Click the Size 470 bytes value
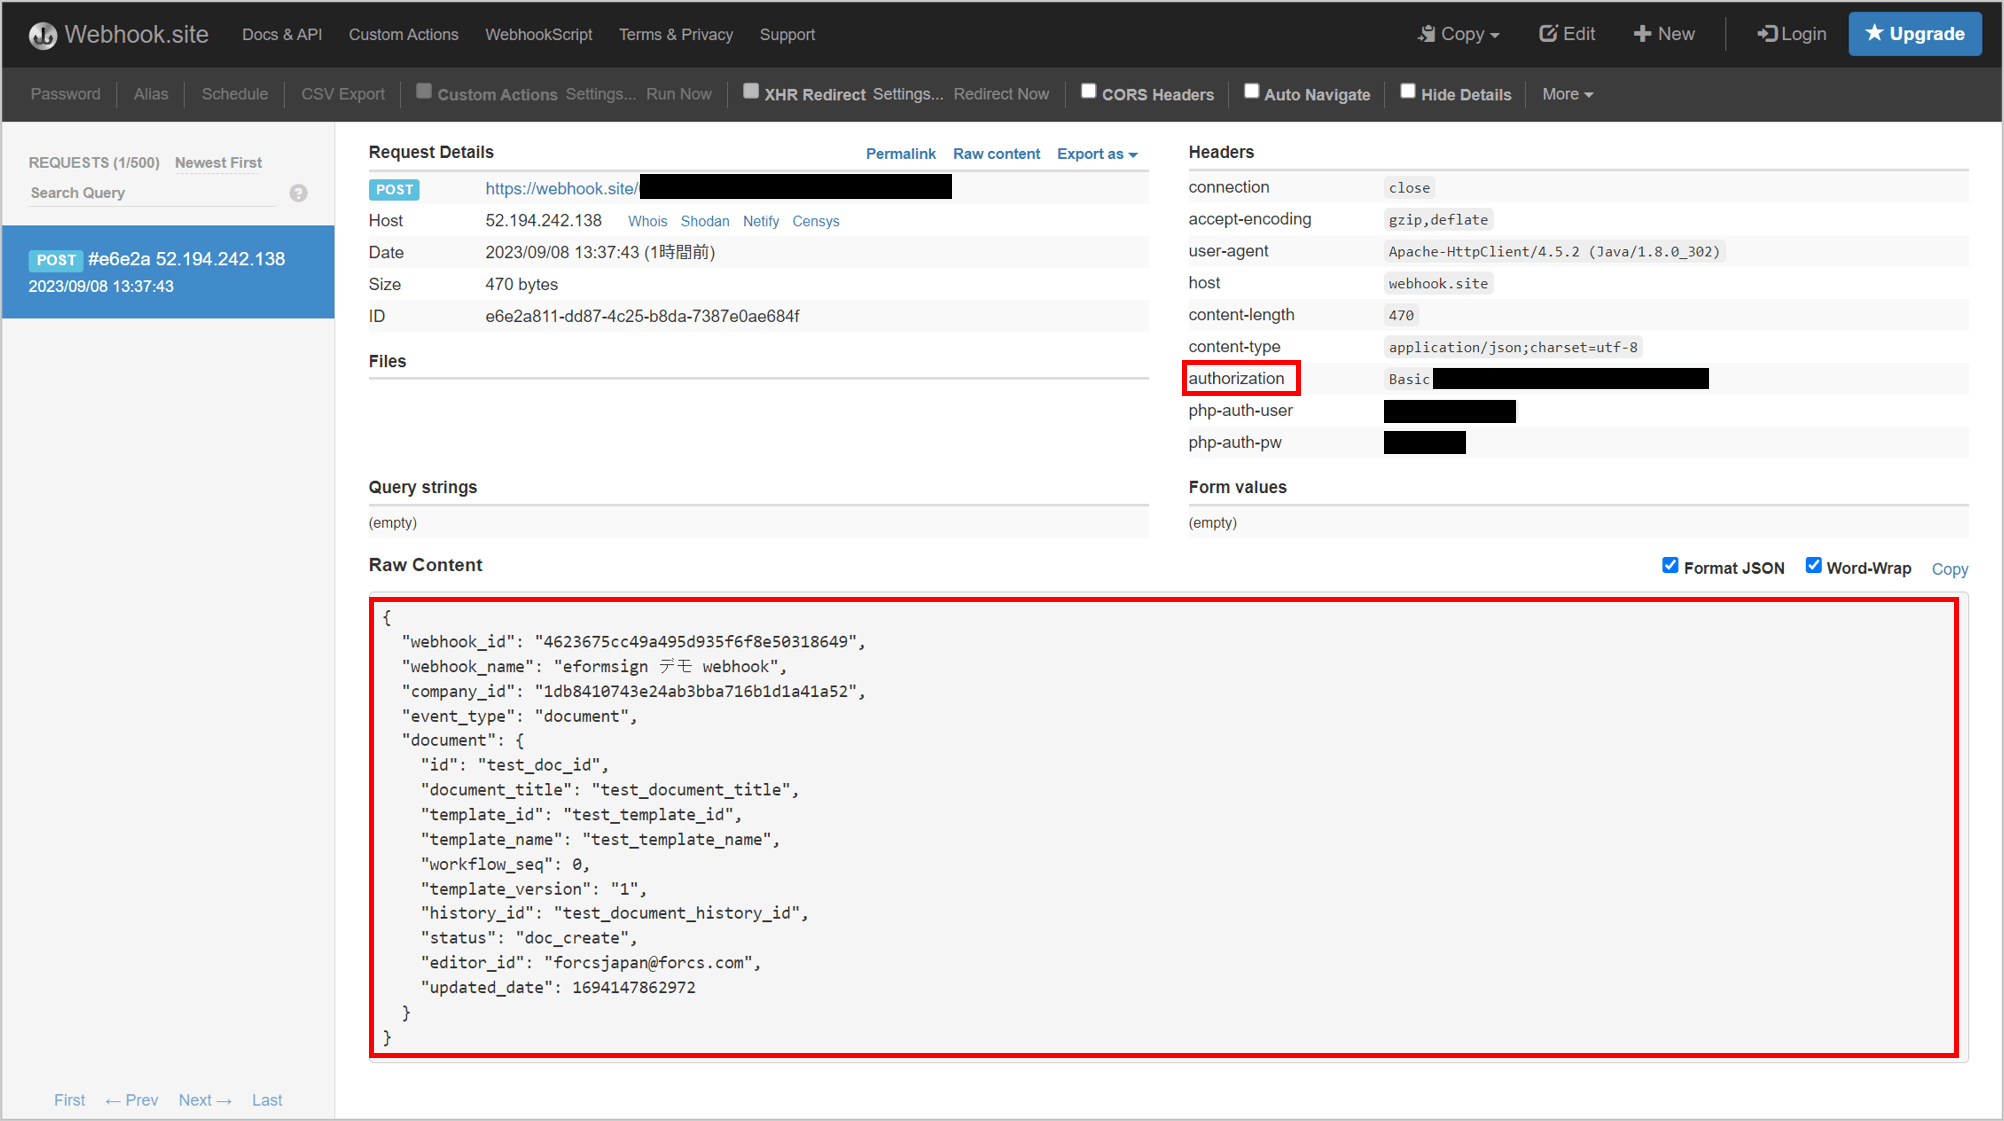2004x1121 pixels. pyautogui.click(x=521, y=284)
